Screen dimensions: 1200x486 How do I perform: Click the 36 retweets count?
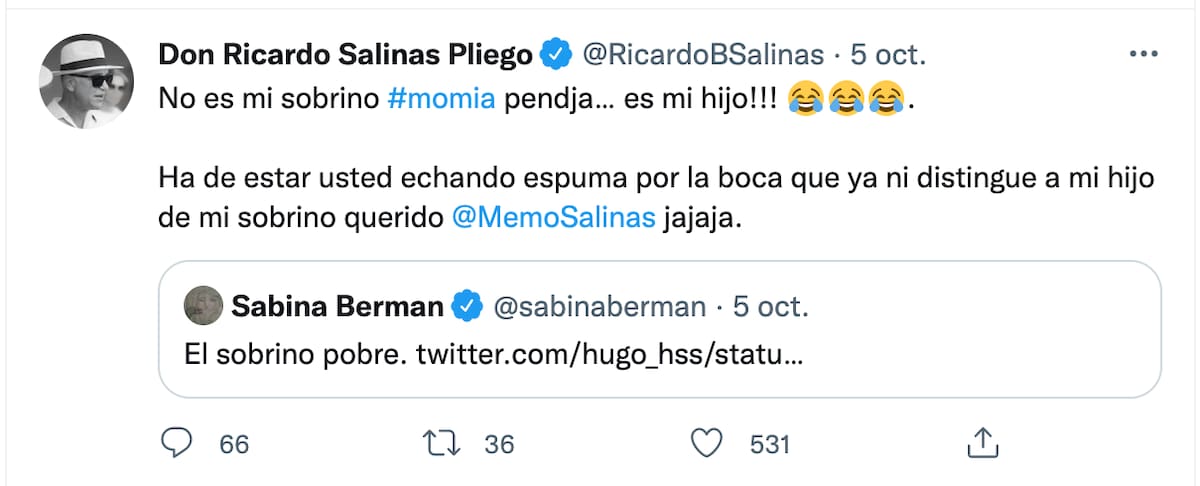[x=499, y=444]
